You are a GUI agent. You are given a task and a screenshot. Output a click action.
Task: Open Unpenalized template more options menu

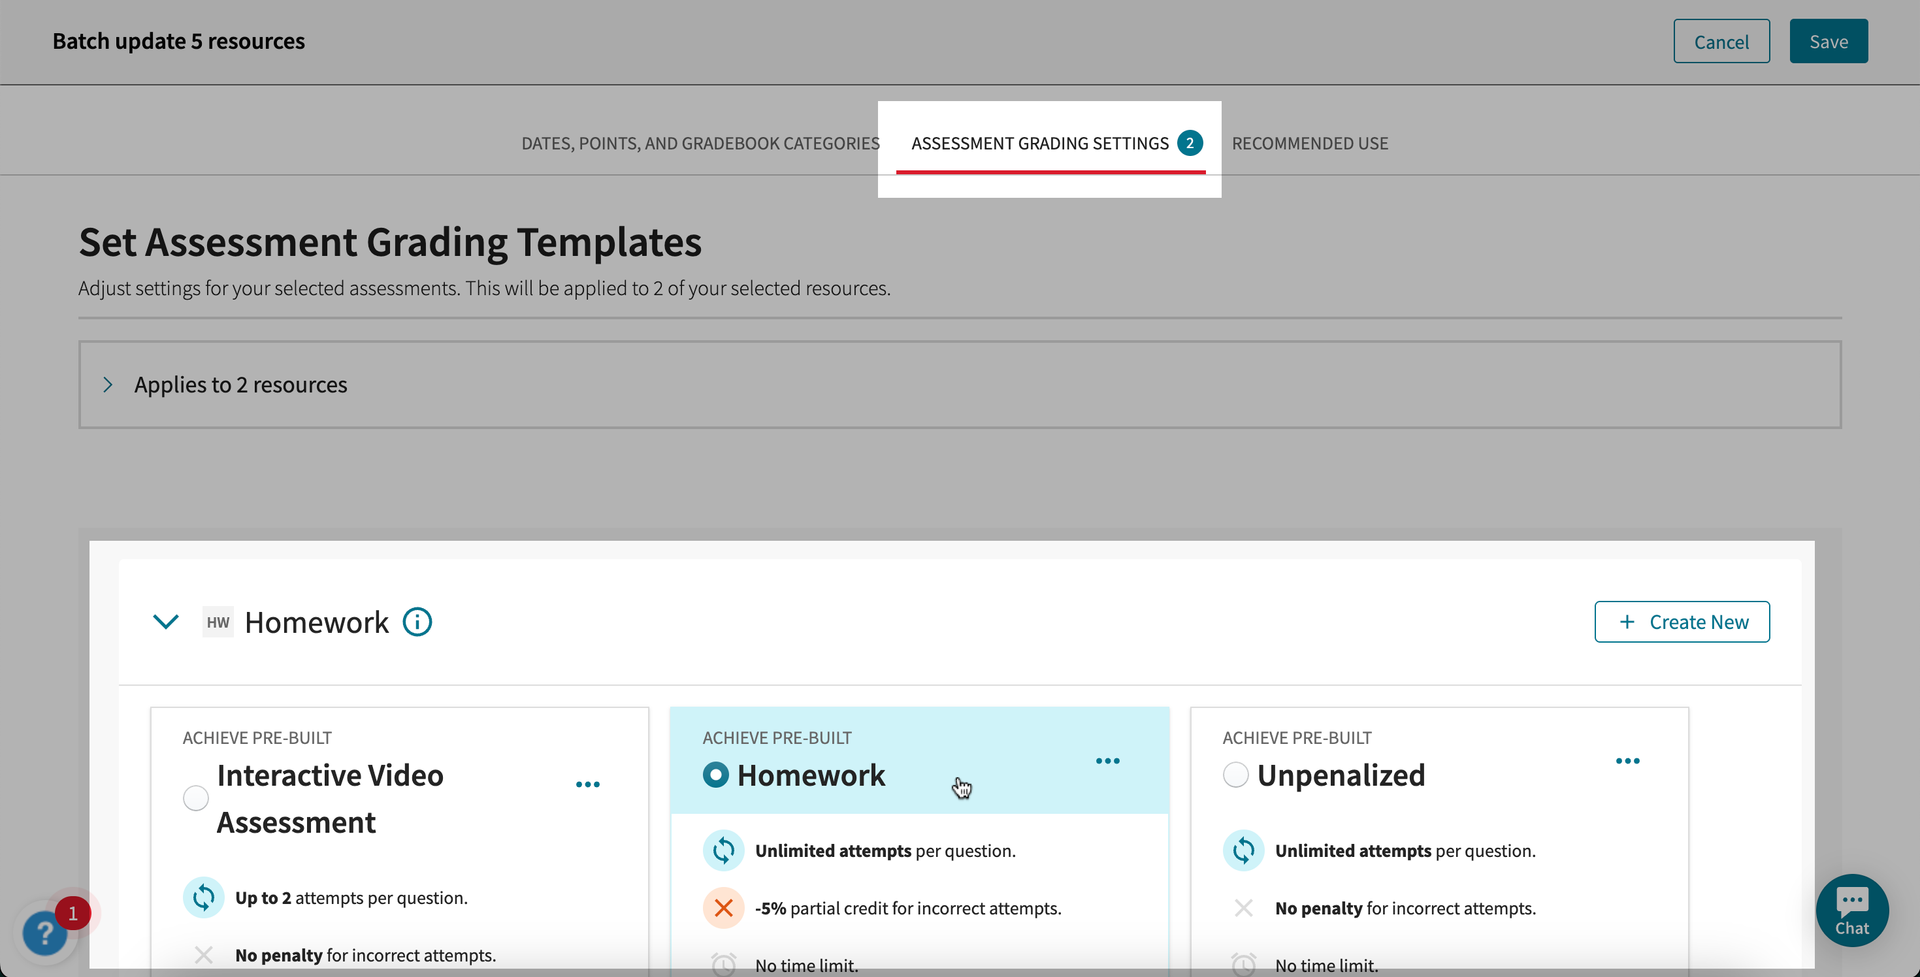point(1627,761)
